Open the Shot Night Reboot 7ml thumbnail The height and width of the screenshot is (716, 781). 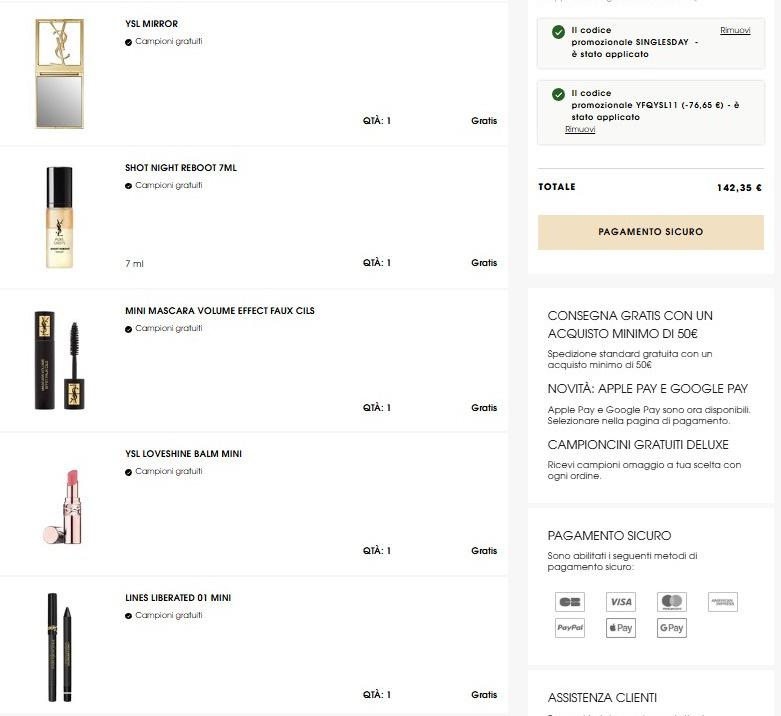point(59,217)
